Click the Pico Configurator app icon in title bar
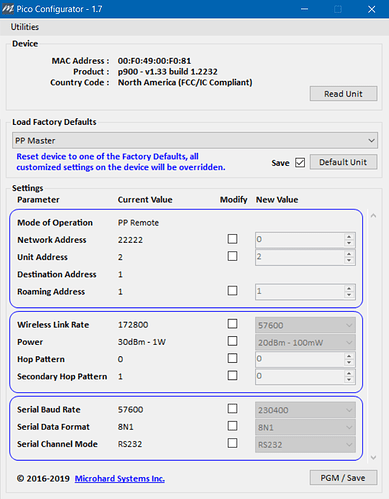 coord(8,9)
